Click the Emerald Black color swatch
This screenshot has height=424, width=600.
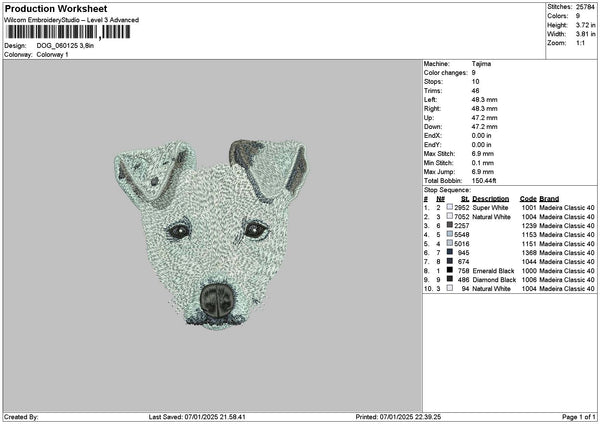click(450, 270)
